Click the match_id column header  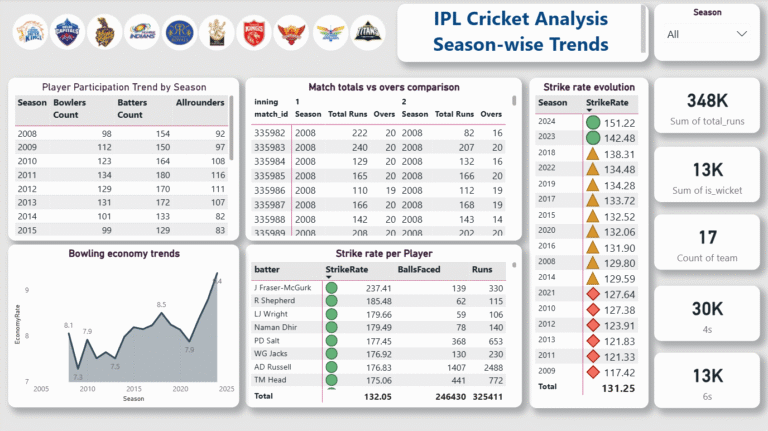(271, 114)
